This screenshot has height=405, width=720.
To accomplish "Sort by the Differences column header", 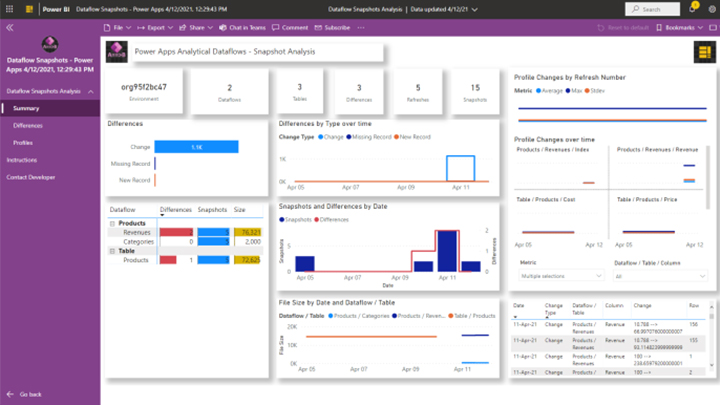I will 175,210.
